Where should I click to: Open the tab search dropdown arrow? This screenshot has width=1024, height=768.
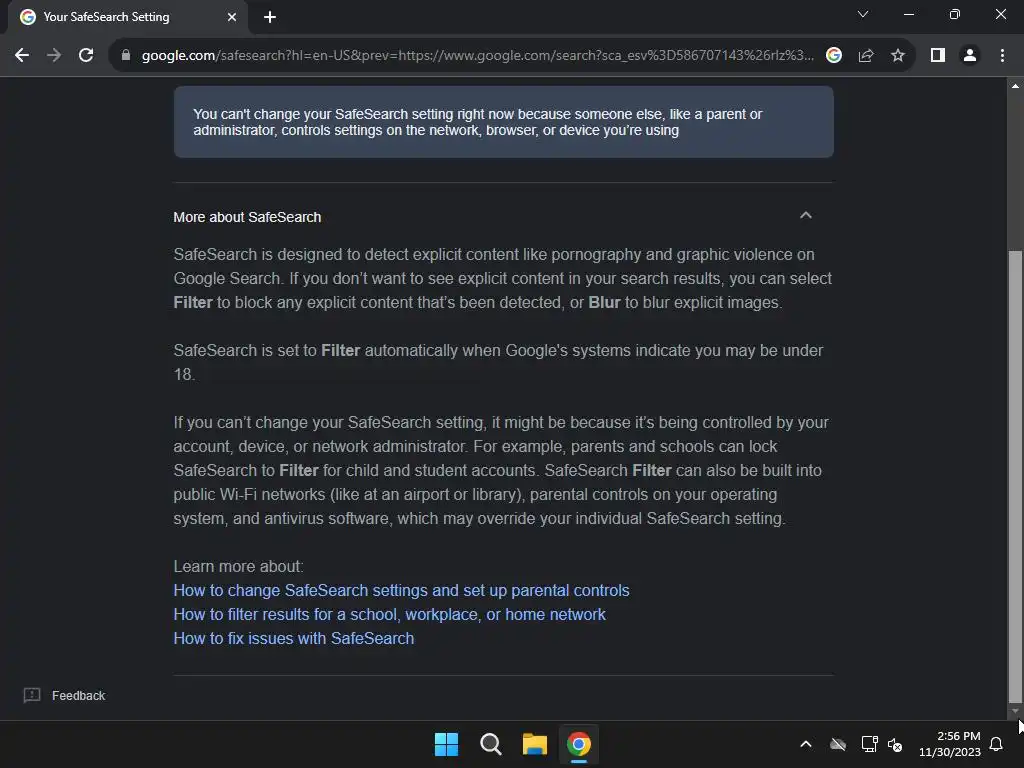863,14
